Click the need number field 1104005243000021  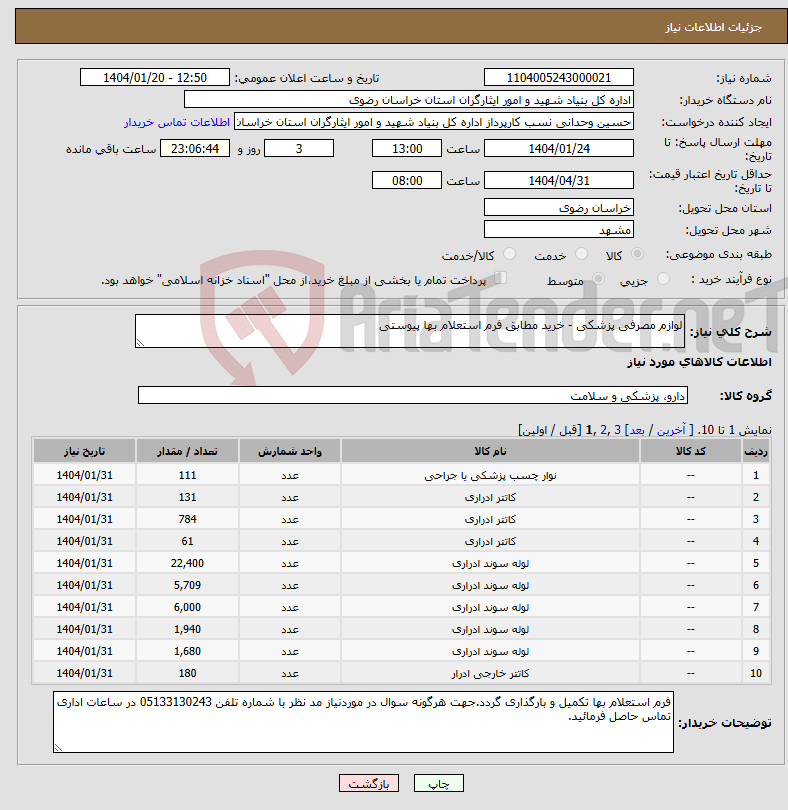pyautogui.click(x=559, y=77)
